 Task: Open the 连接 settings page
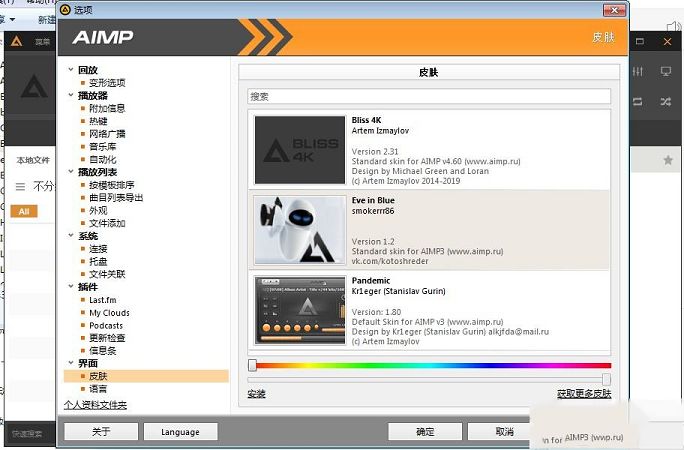[x=98, y=249]
